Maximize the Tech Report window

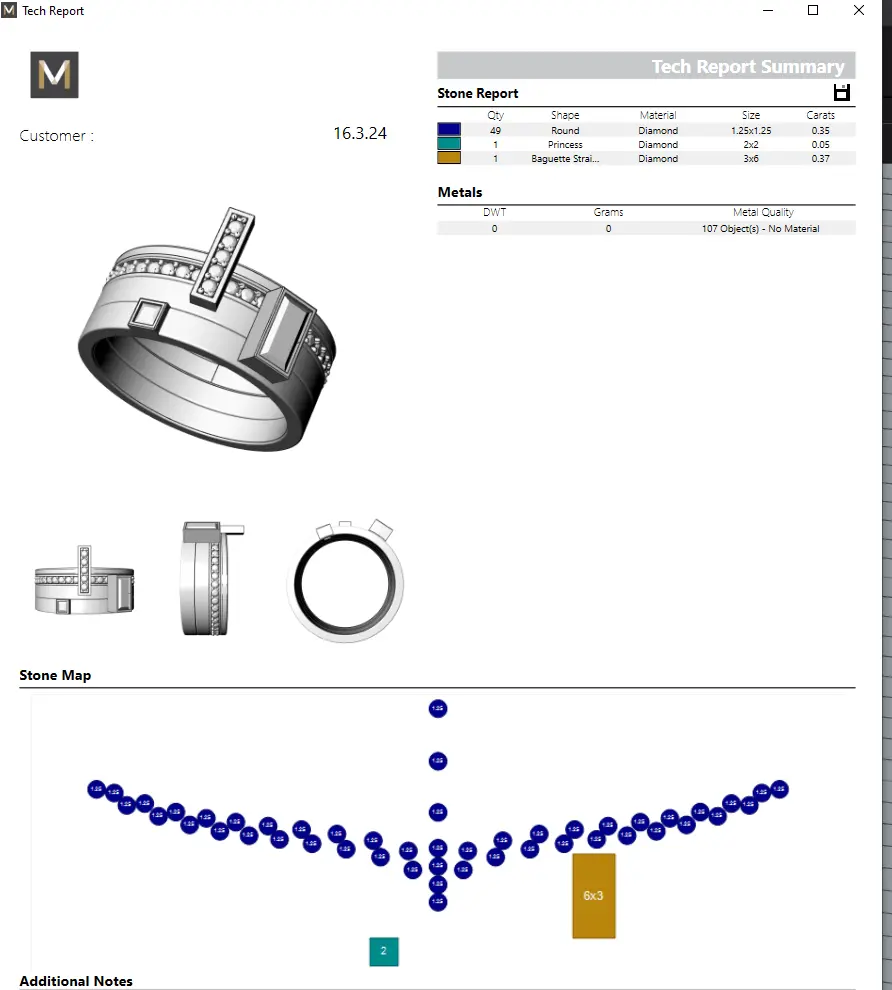coord(813,11)
